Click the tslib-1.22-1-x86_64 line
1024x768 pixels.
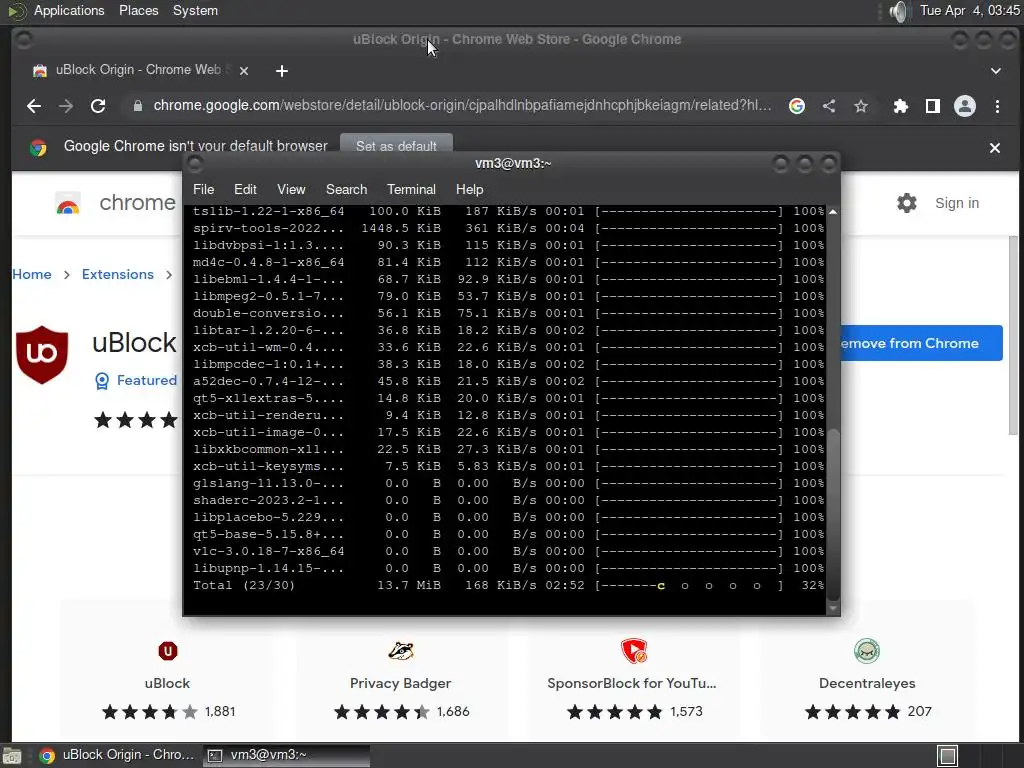tap(508, 212)
